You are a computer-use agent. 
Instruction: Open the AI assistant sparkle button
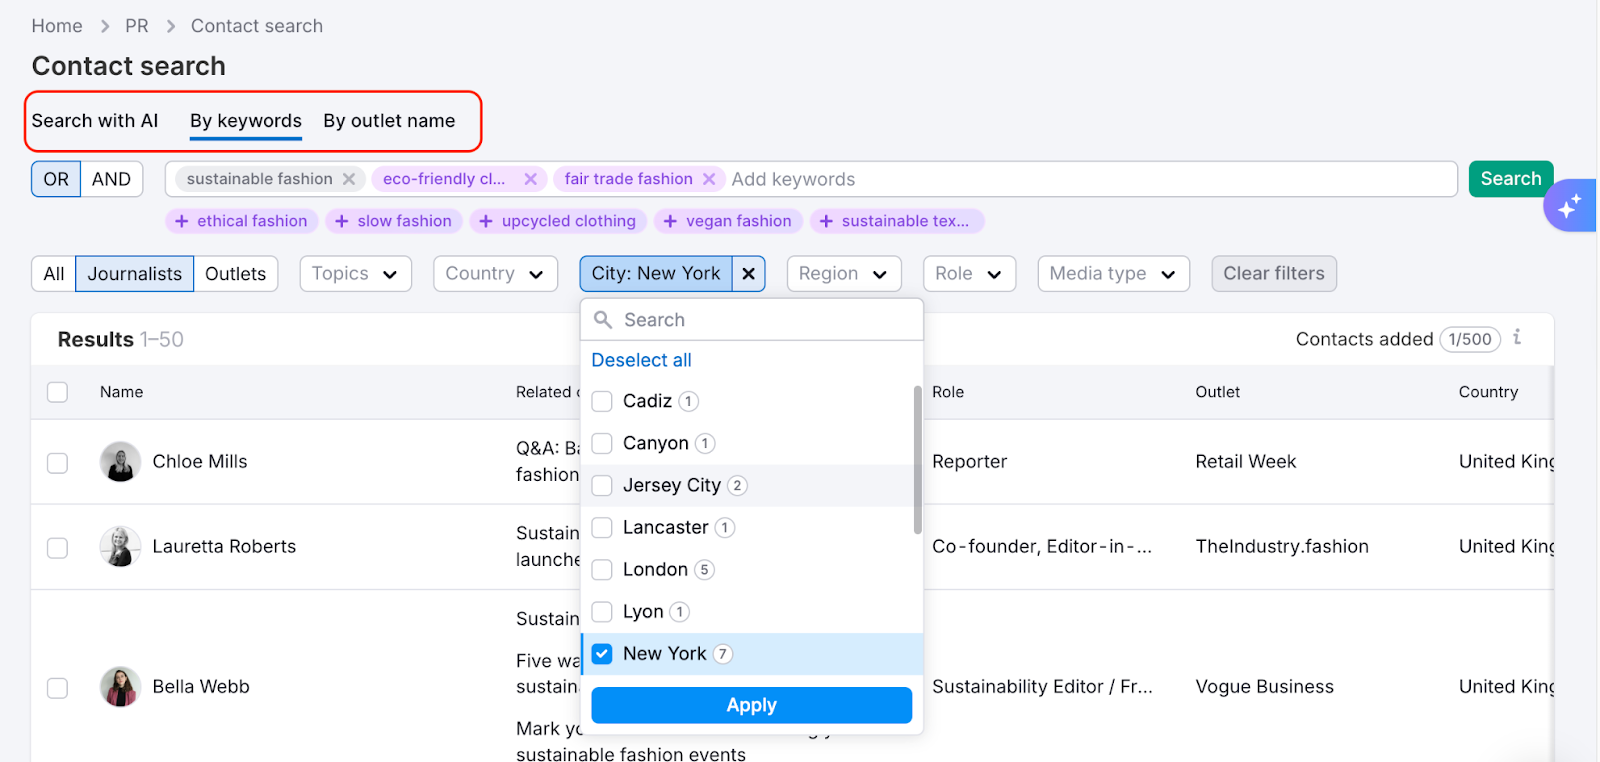(x=1568, y=206)
